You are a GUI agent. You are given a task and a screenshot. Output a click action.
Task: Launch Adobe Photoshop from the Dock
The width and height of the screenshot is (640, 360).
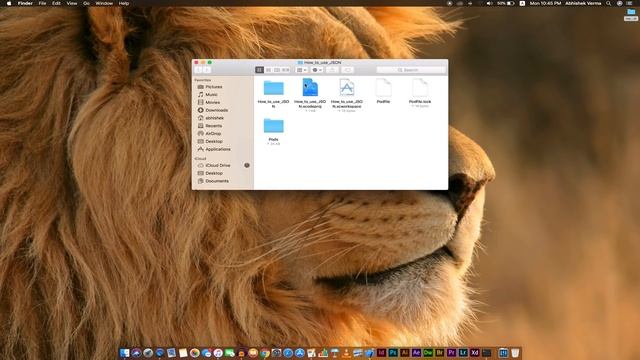click(393, 353)
